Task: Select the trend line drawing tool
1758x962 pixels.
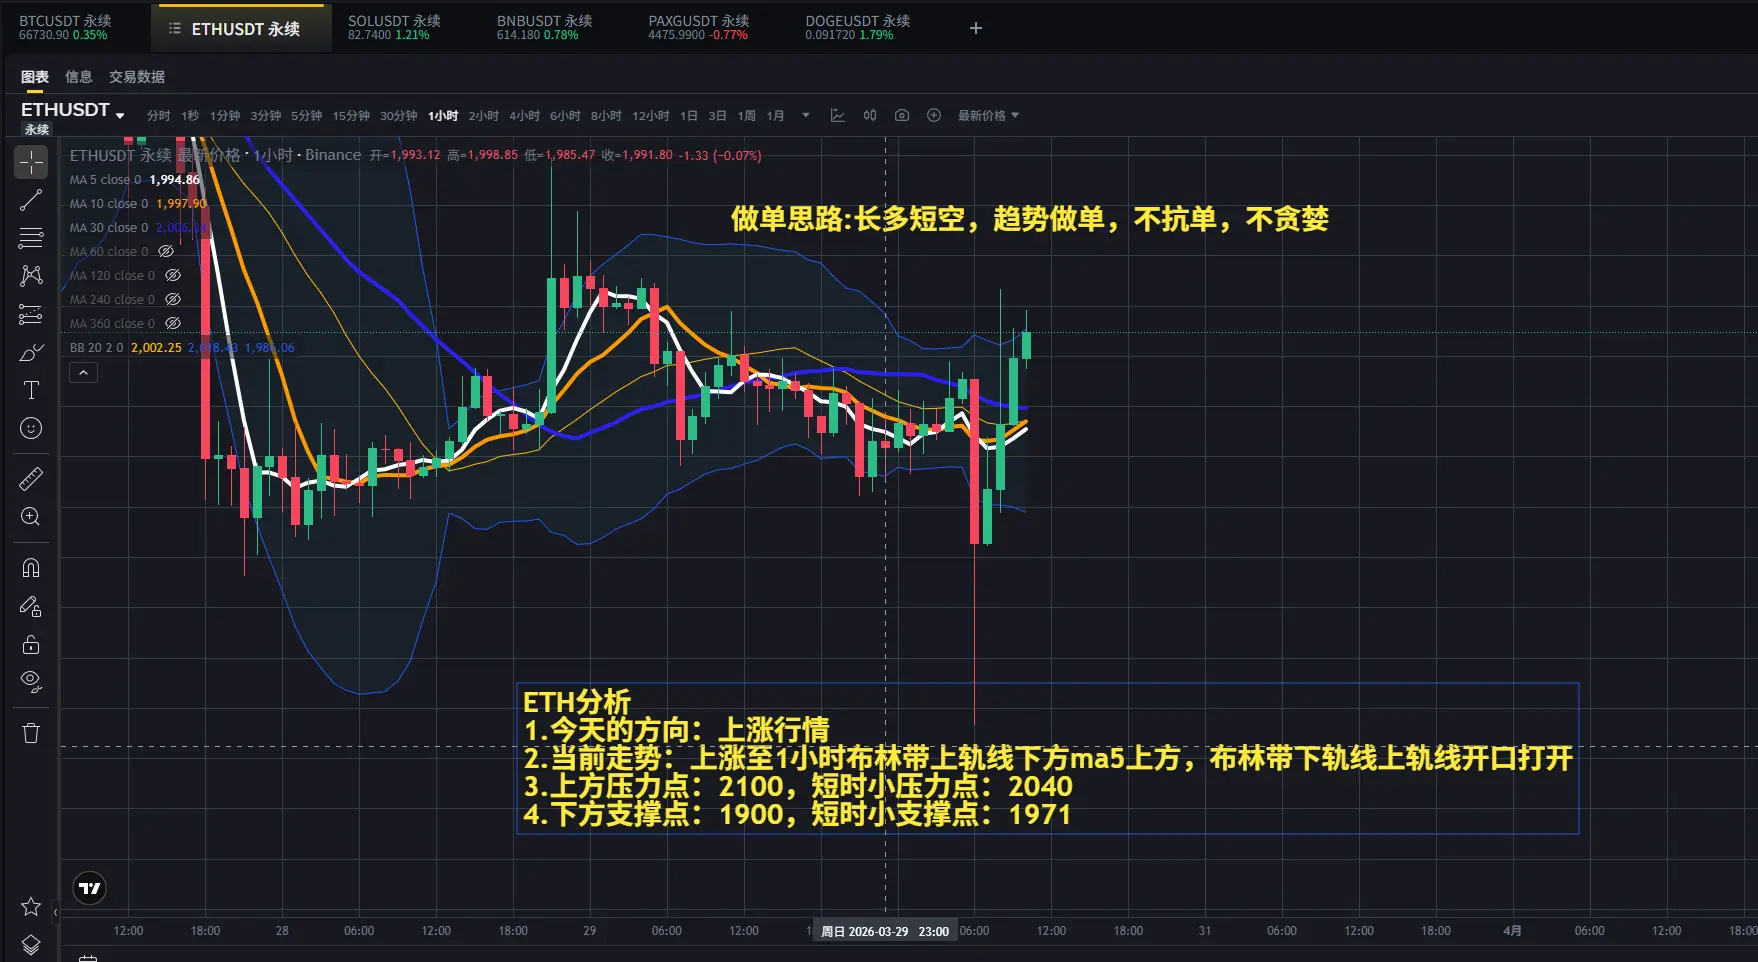Action: pyautogui.click(x=31, y=200)
